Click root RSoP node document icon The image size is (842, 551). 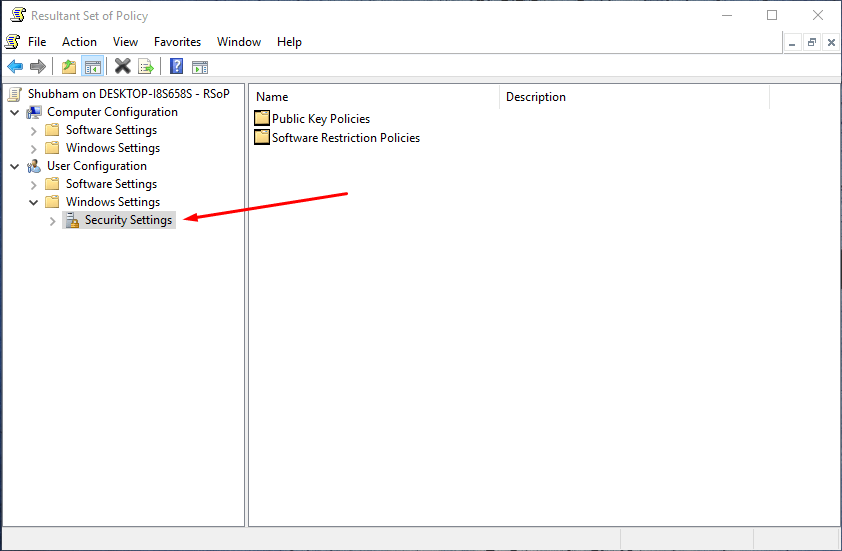click(x=15, y=94)
